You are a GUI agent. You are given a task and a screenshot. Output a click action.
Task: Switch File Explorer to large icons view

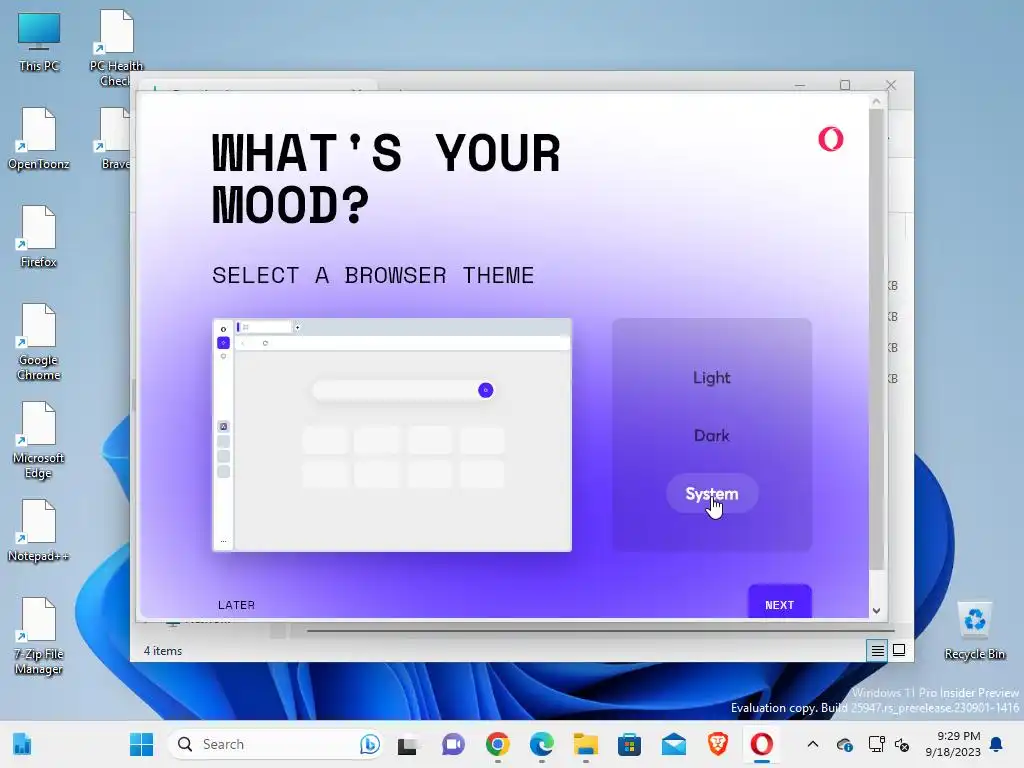(899, 650)
